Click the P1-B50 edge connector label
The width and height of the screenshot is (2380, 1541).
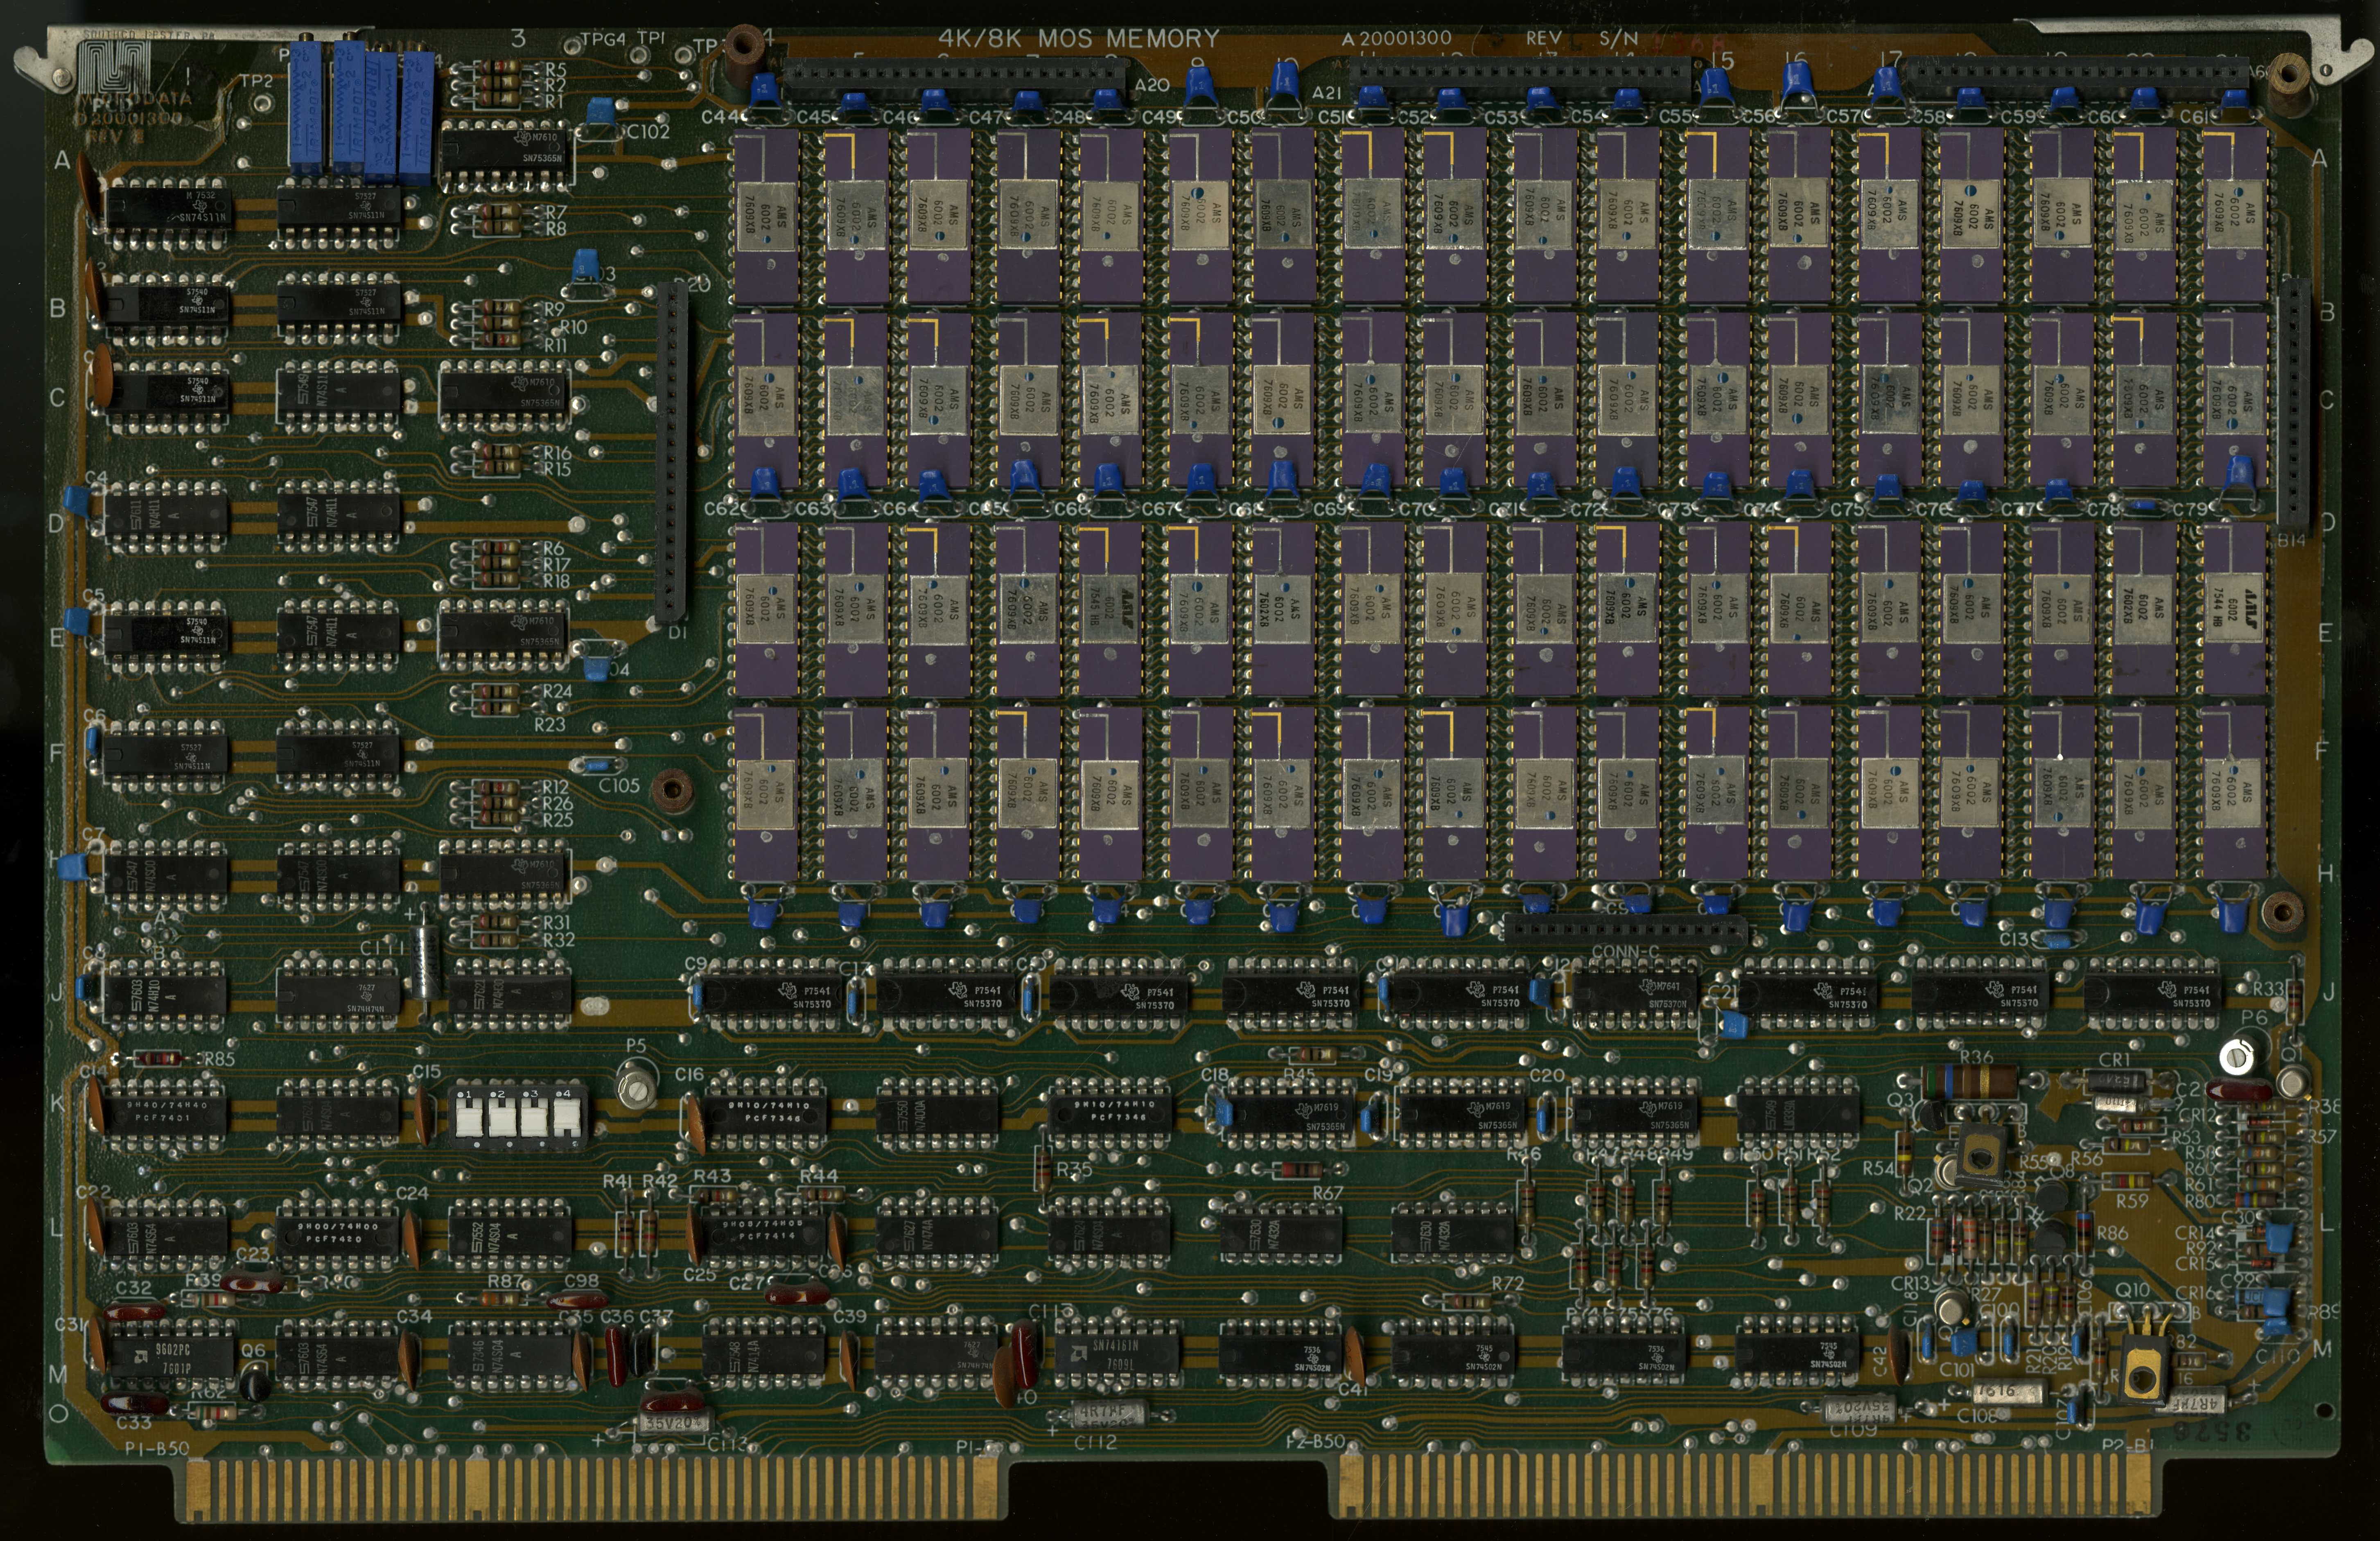tap(157, 1448)
